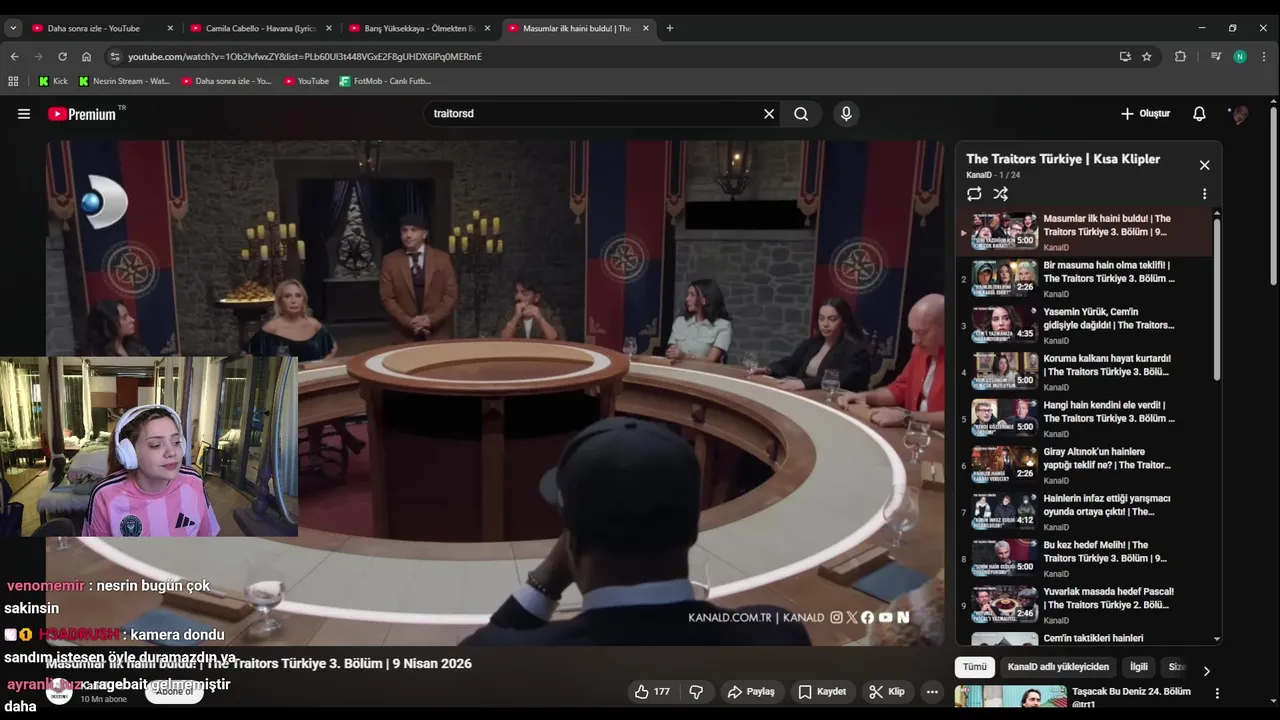Click the main video player area

(495, 393)
